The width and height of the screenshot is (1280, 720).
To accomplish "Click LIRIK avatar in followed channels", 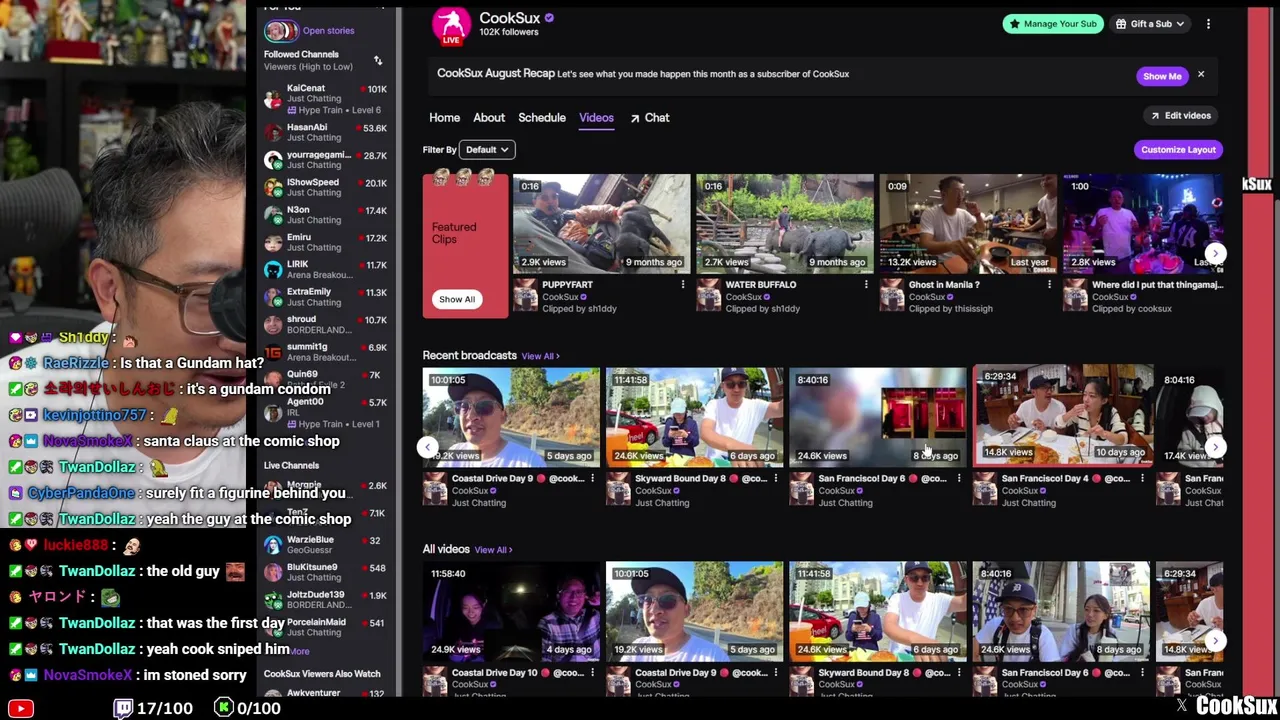I will click(x=273, y=270).
